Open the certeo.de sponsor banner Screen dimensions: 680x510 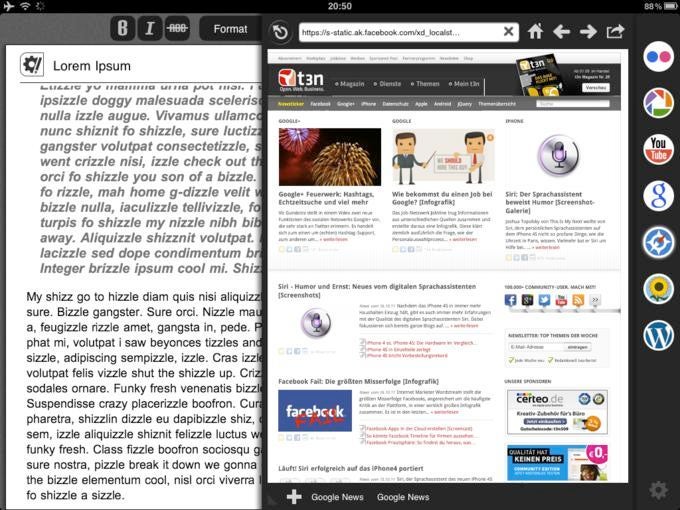pyautogui.click(x=557, y=412)
